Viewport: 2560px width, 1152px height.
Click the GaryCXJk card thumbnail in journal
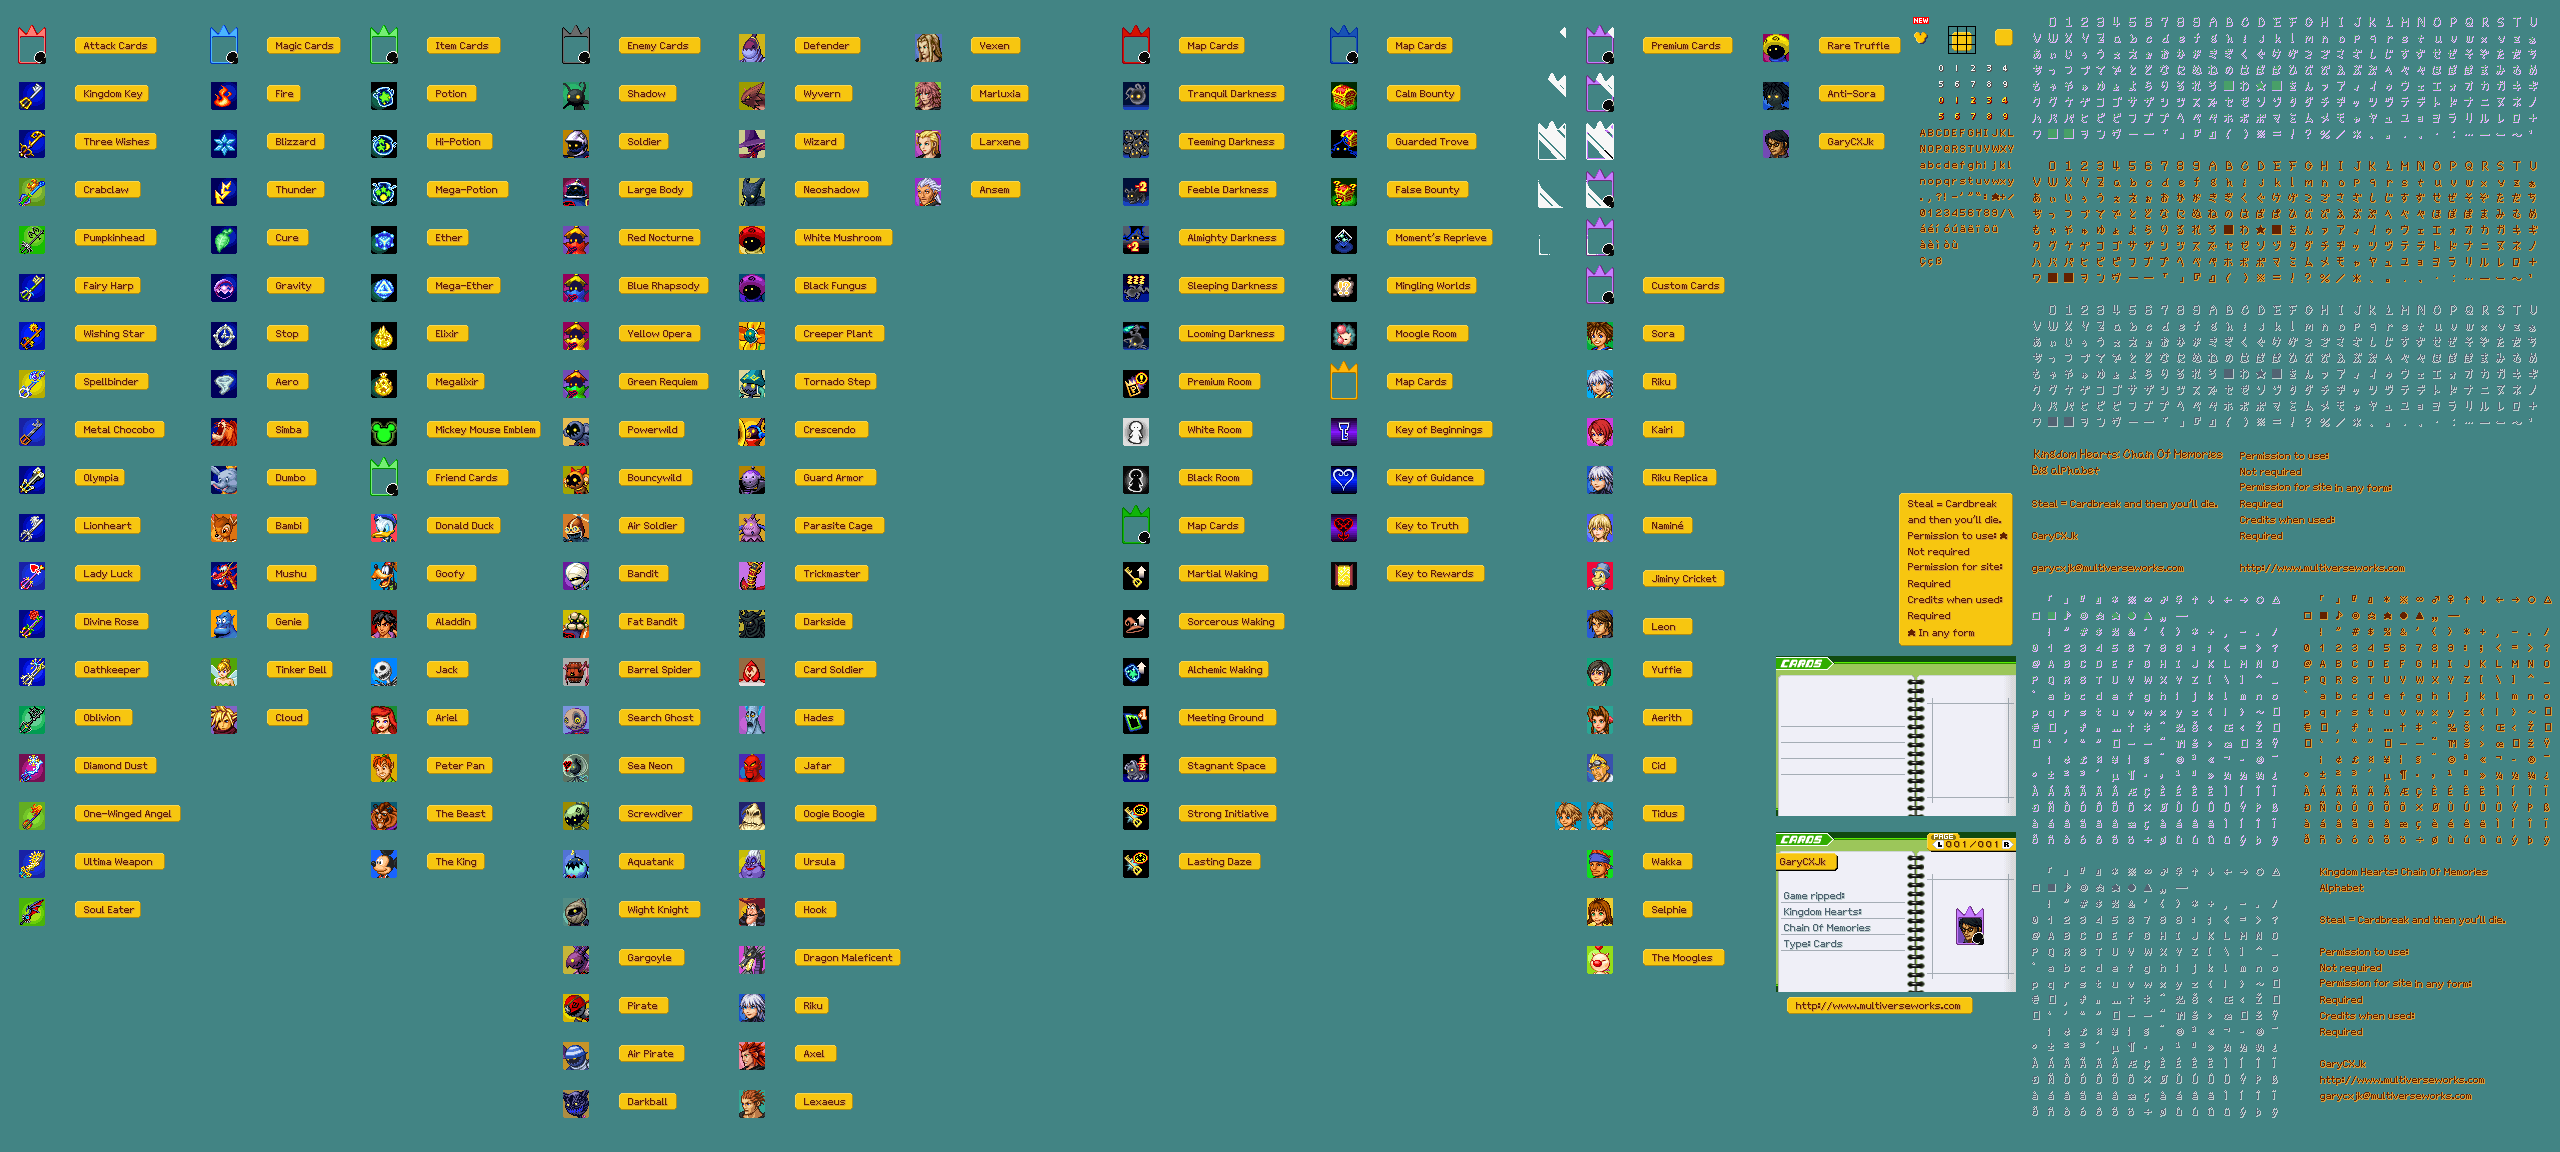pyautogui.click(x=1970, y=926)
